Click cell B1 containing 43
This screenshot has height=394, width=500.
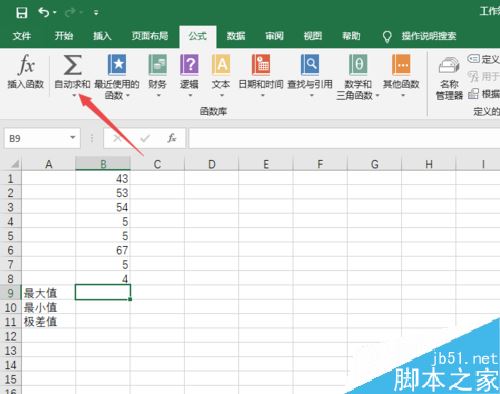pos(103,179)
